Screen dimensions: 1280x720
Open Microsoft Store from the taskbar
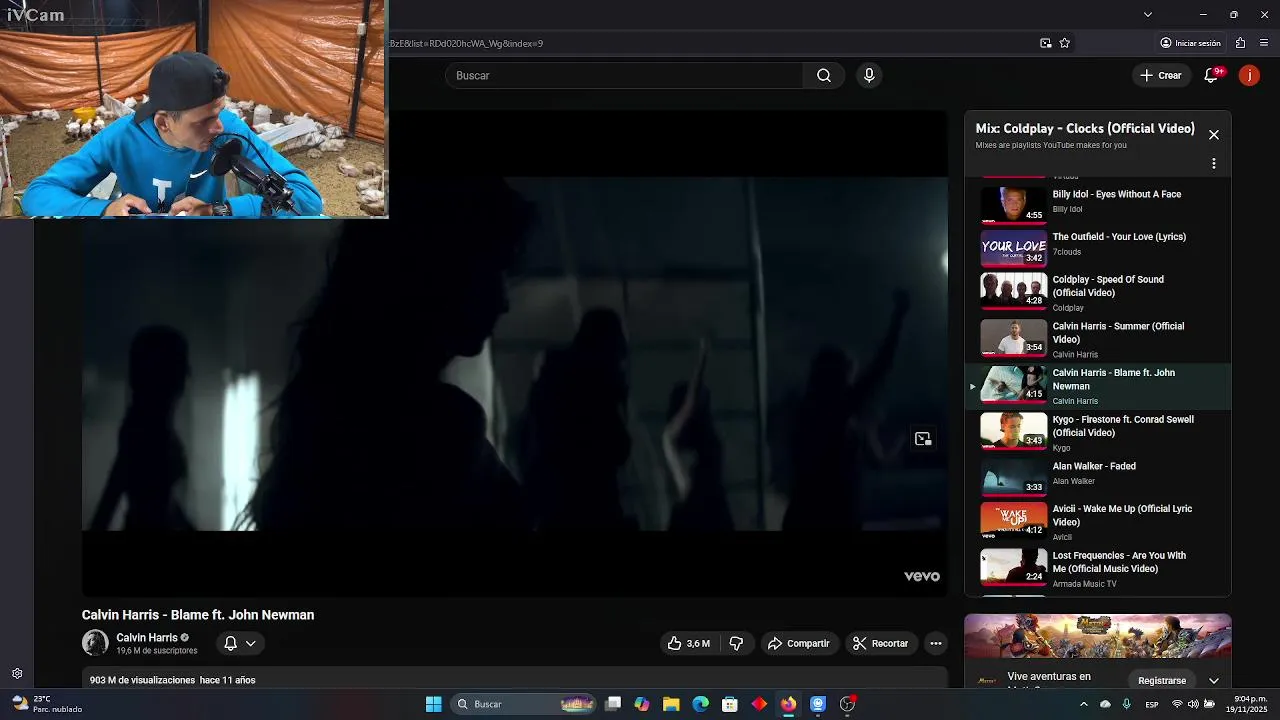(x=730, y=704)
